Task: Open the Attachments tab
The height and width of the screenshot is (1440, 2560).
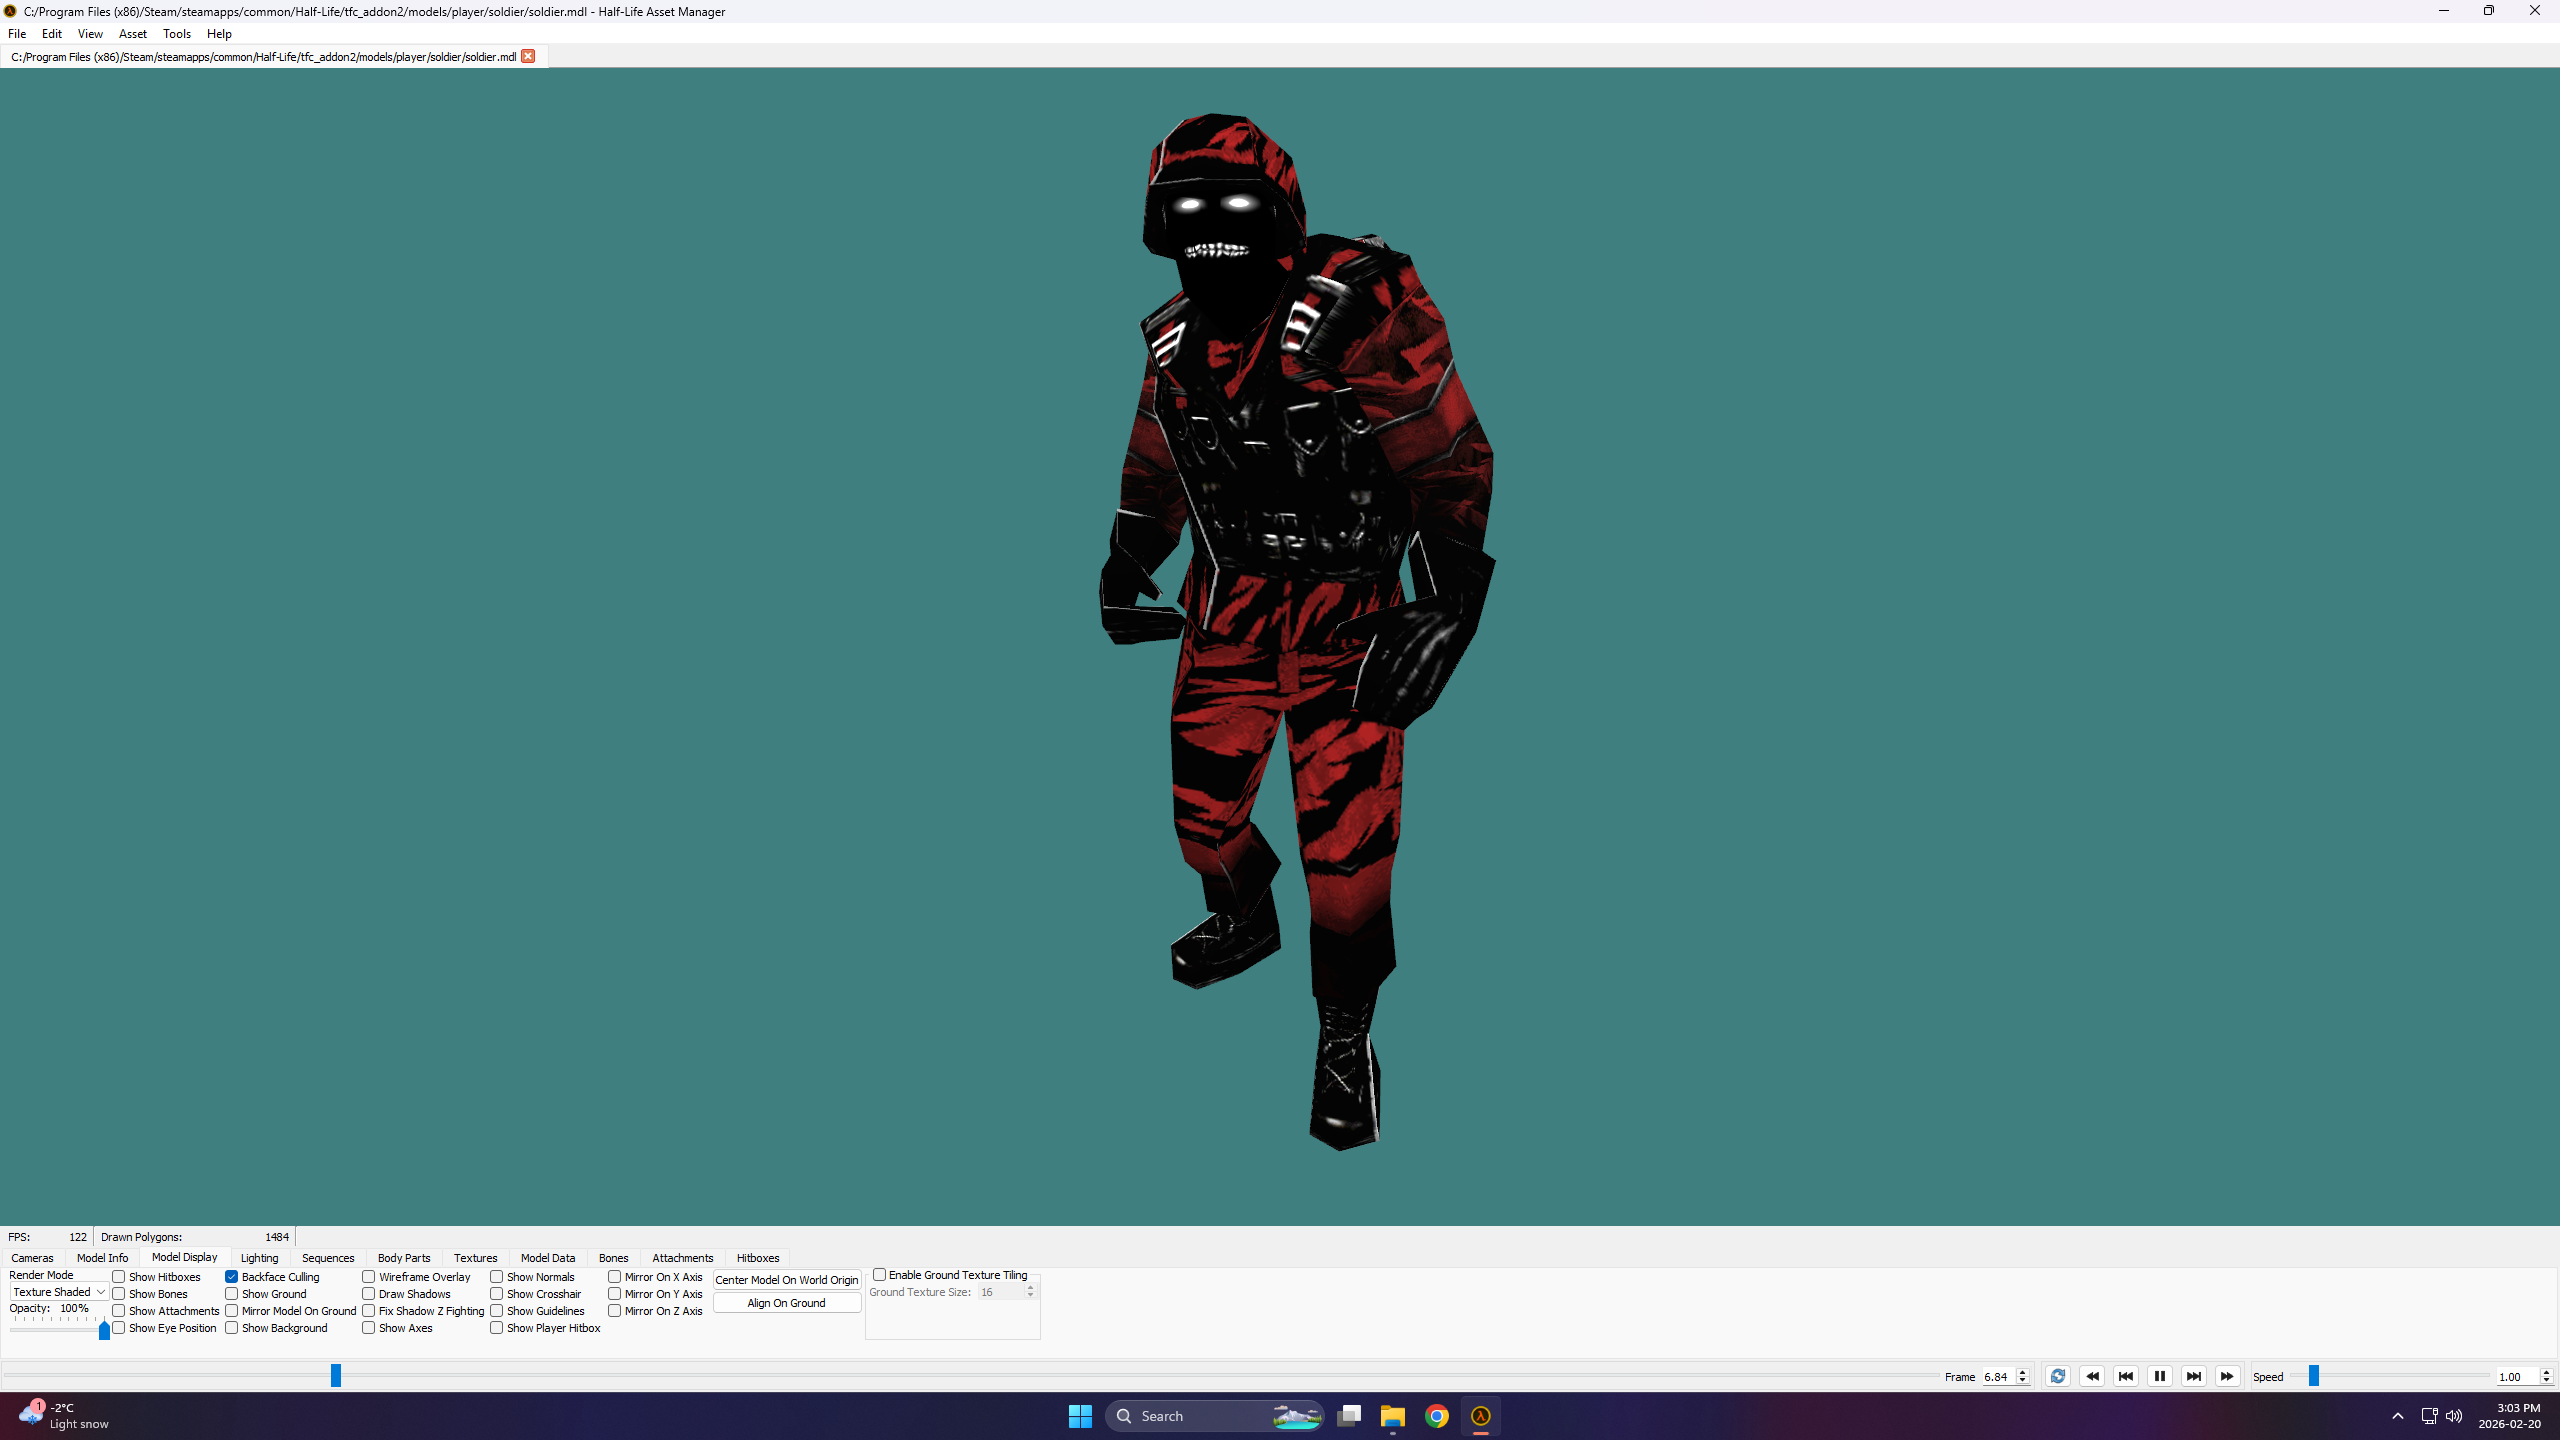Action: (683, 1258)
